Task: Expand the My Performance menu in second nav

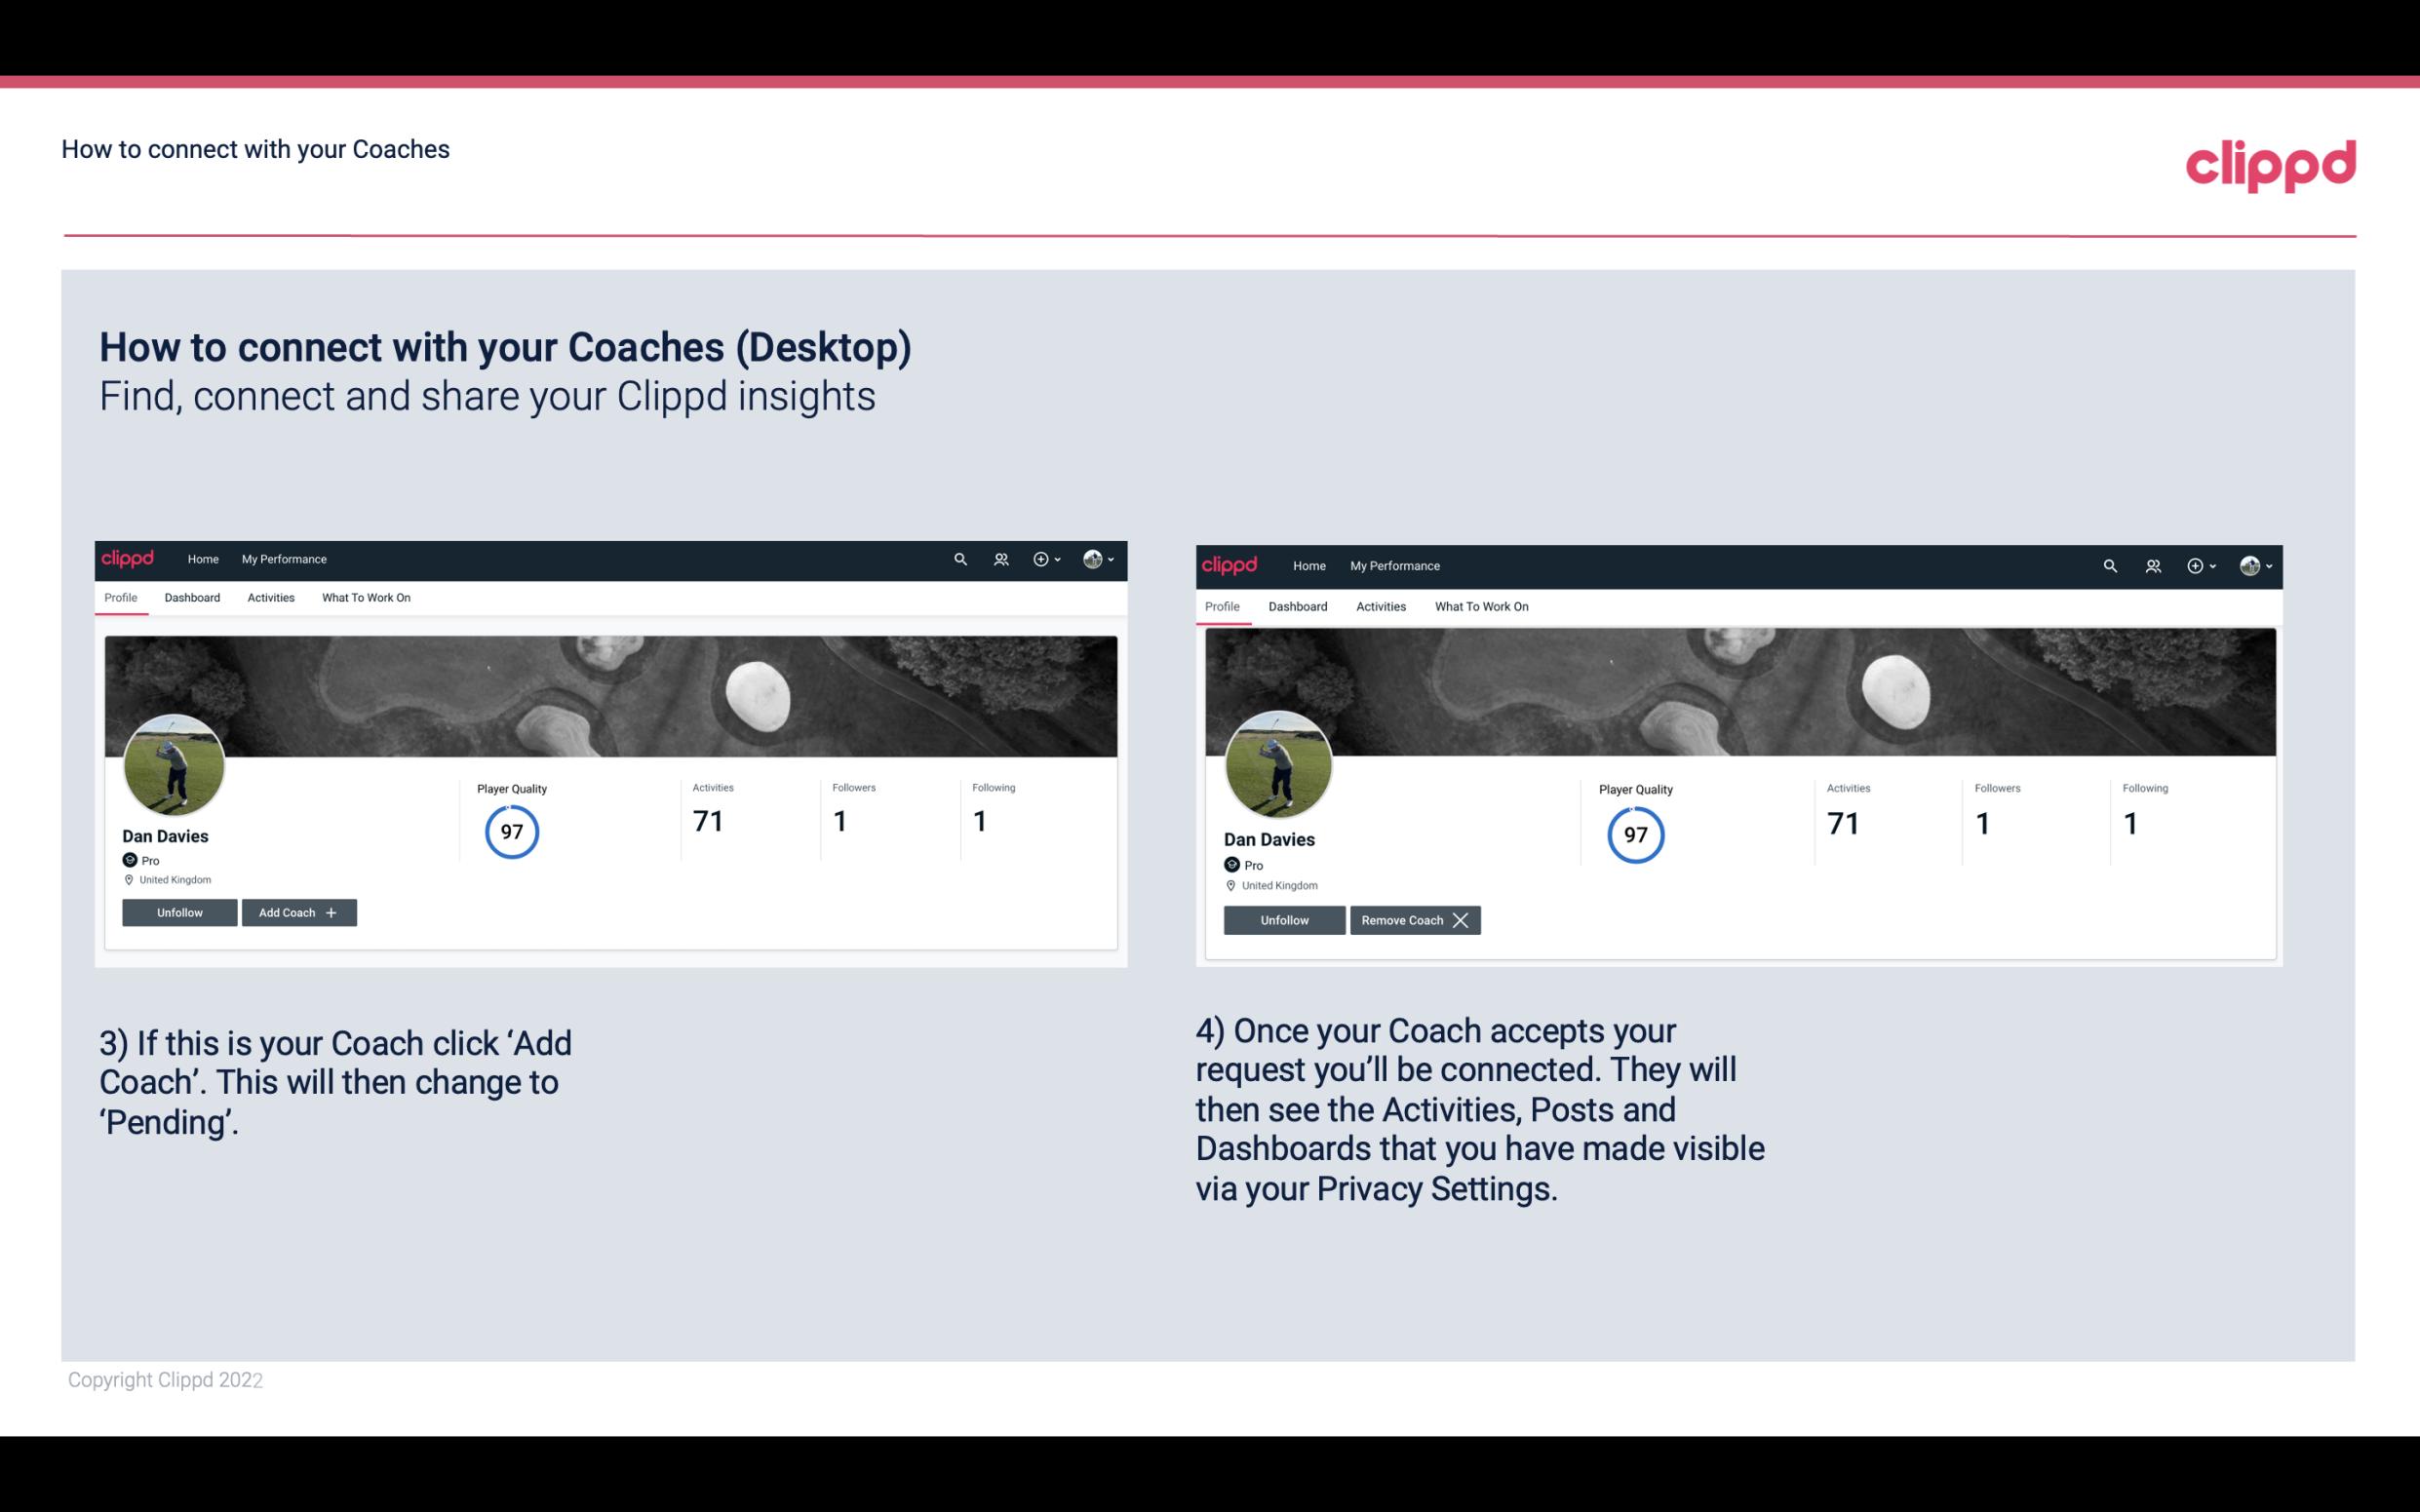Action: [1394, 564]
